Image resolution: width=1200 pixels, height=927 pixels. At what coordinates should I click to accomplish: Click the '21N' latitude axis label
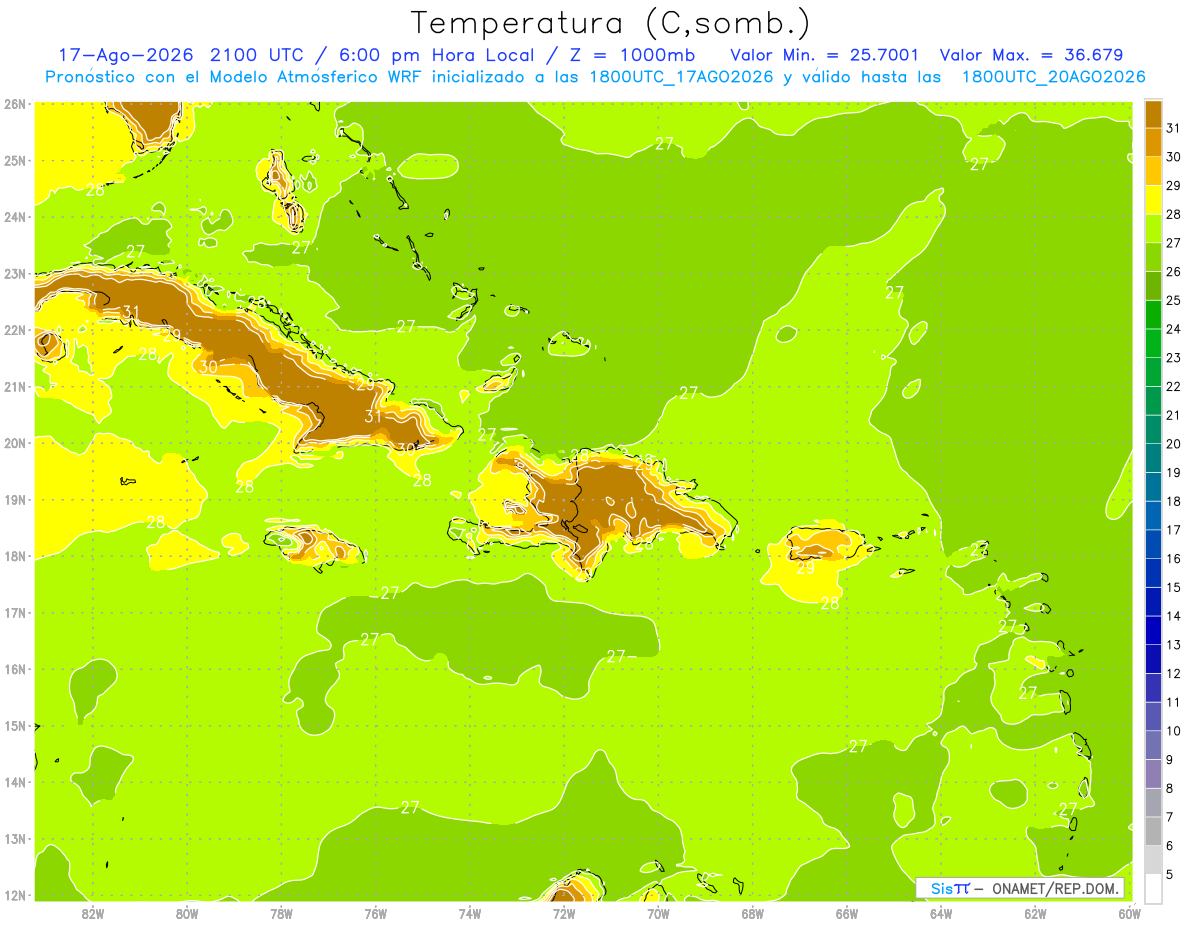point(15,386)
